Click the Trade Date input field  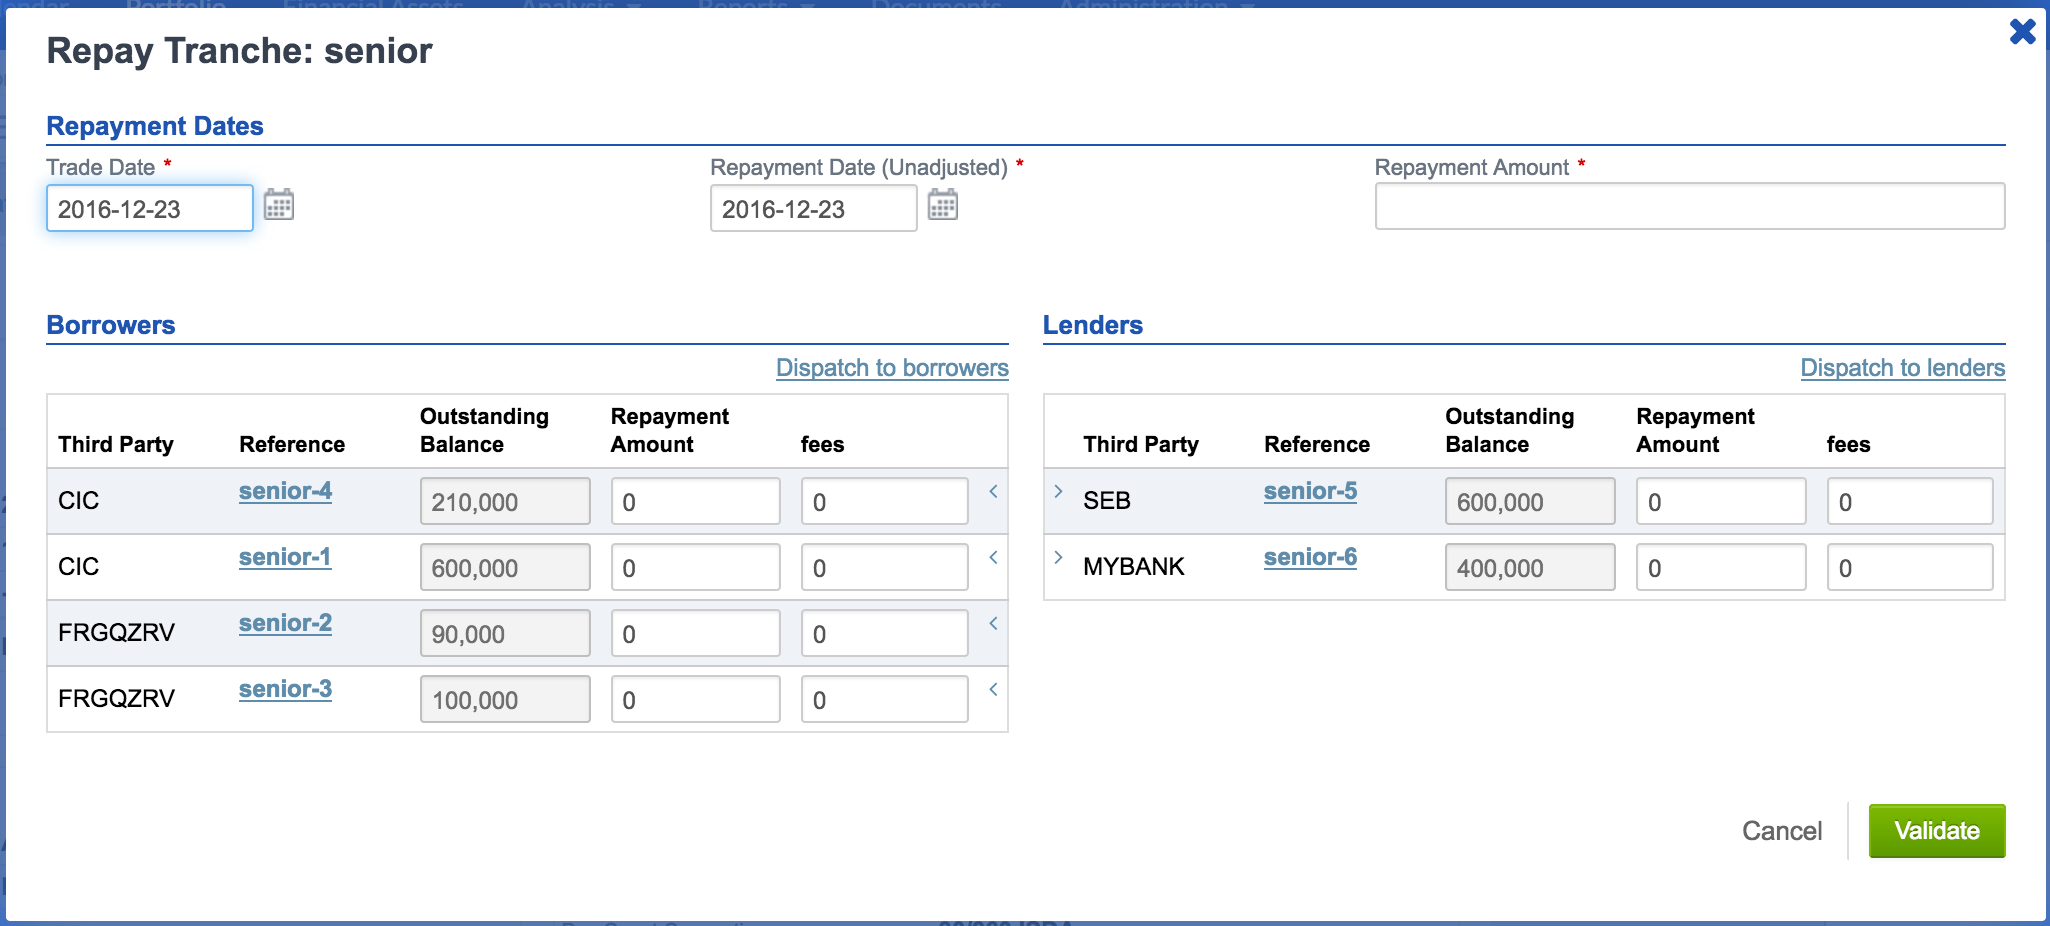pyautogui.click(x=149, y=209)
